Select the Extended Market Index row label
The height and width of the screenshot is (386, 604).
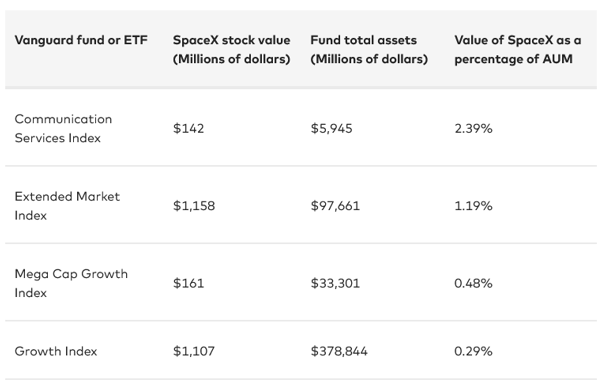click(x=67, y=206)
